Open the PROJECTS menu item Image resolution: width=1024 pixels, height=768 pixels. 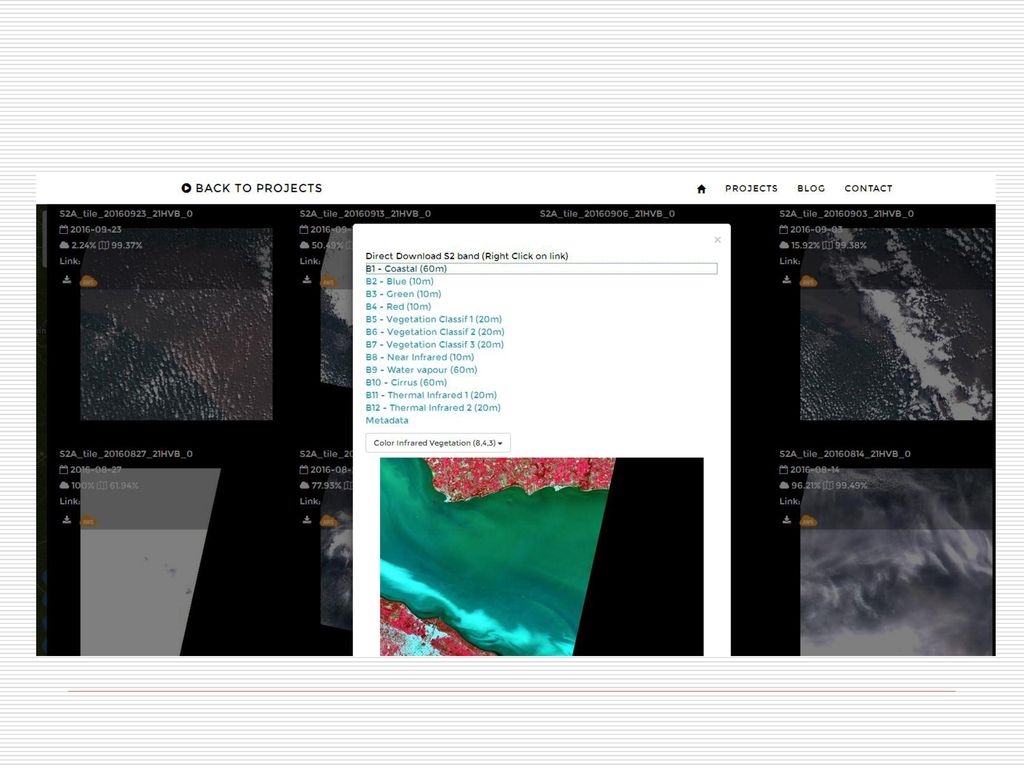click(x=751, y=188)
